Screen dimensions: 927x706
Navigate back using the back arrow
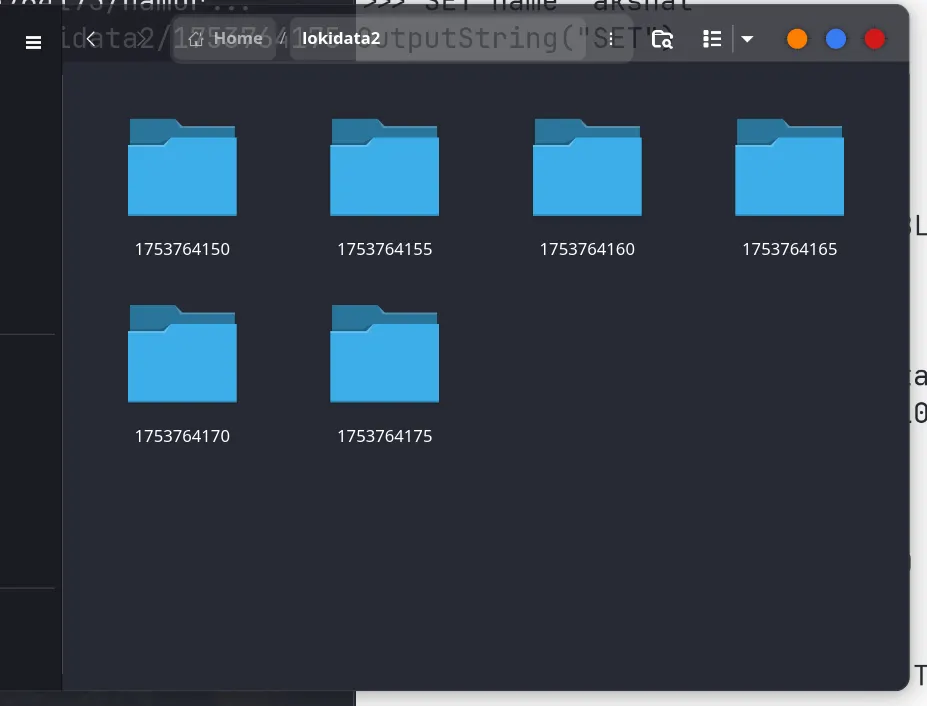point(91,38)
